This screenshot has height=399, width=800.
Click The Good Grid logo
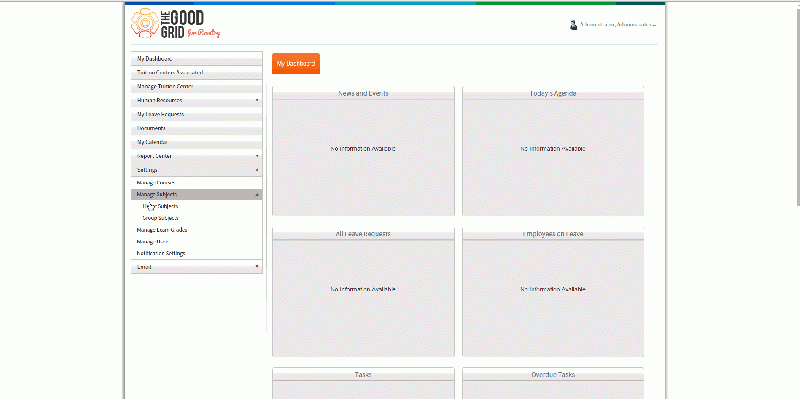point(176,24)
